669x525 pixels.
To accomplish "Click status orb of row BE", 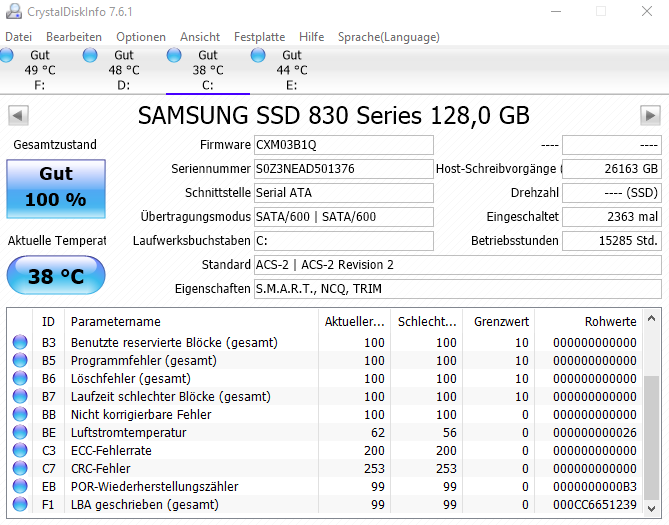I will coord(20,432).
